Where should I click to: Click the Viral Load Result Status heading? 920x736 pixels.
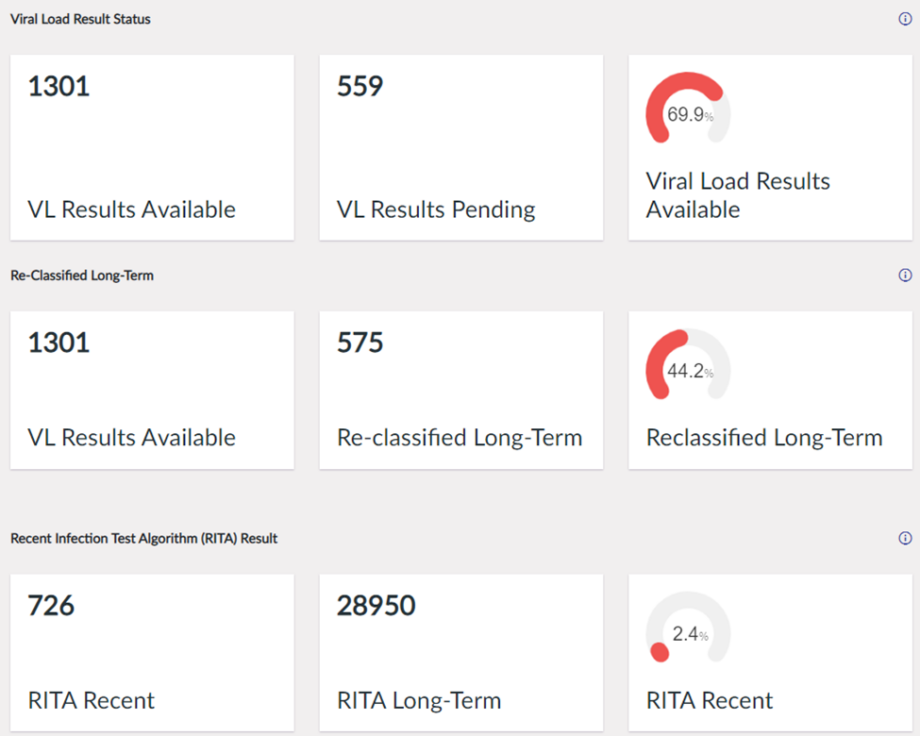(x=81, y=19)
